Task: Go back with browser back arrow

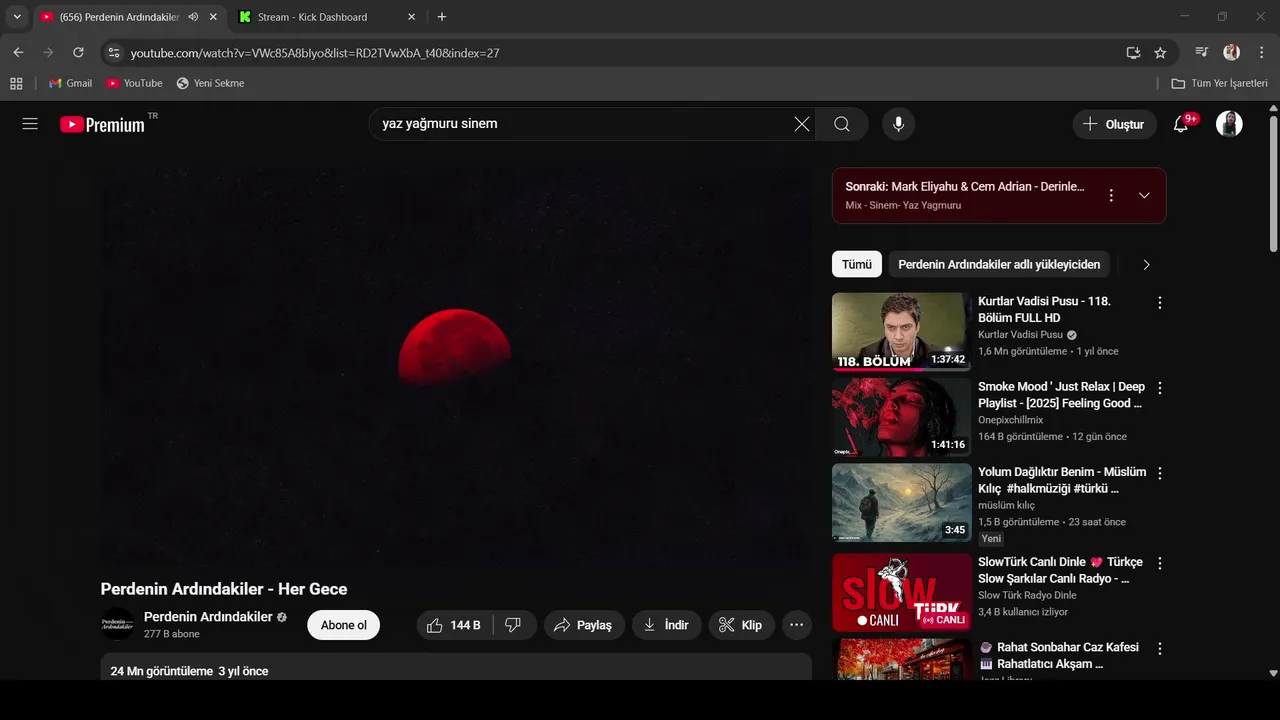Action: point(18,52)
